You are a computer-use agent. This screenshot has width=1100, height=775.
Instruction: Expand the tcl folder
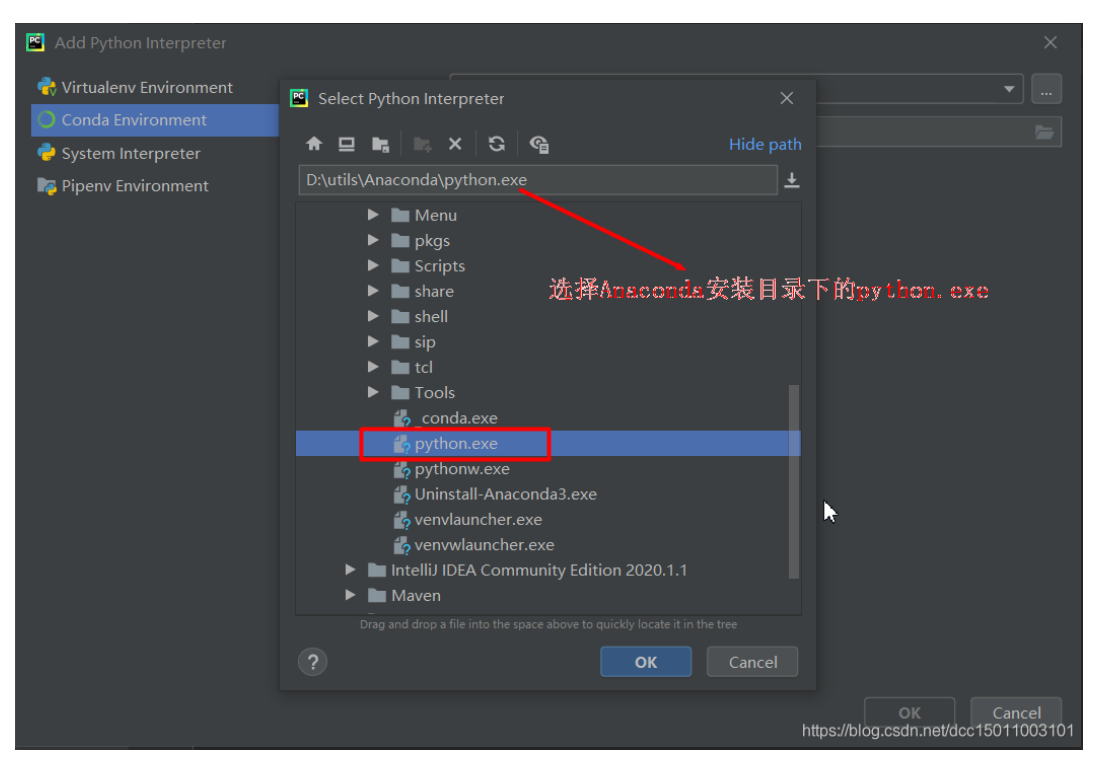[373, 366]
